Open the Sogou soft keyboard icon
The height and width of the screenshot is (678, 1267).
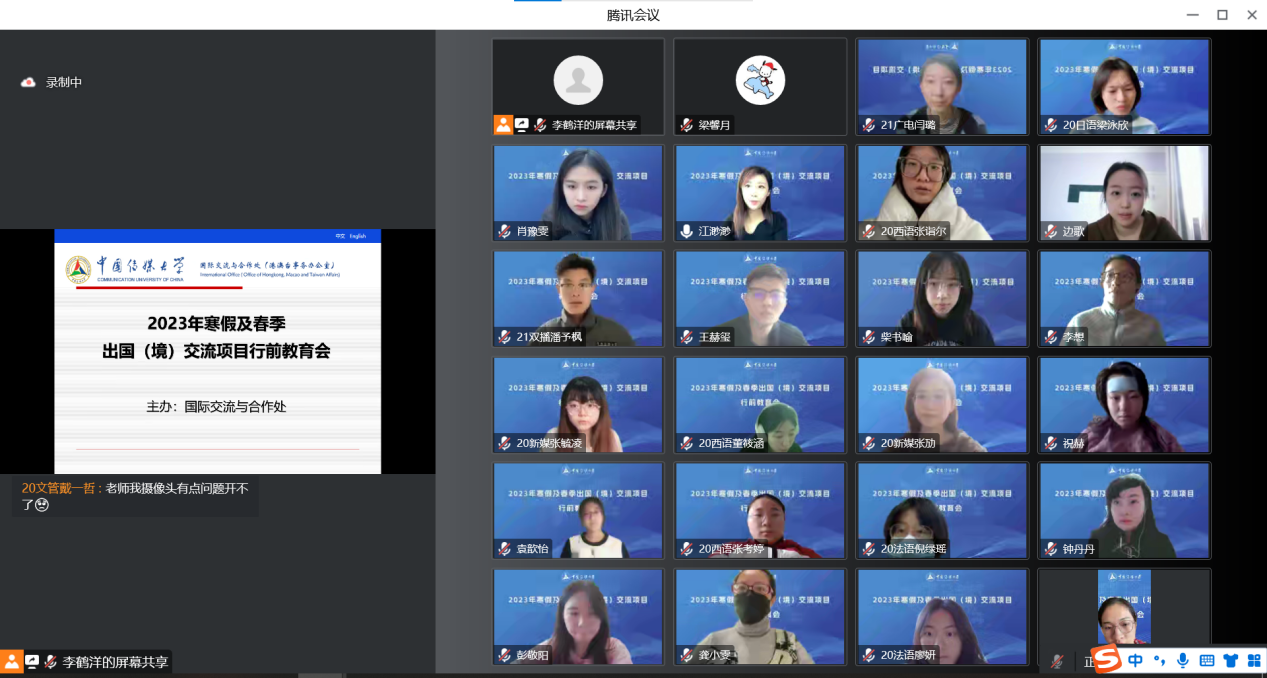coord(1207,660)
